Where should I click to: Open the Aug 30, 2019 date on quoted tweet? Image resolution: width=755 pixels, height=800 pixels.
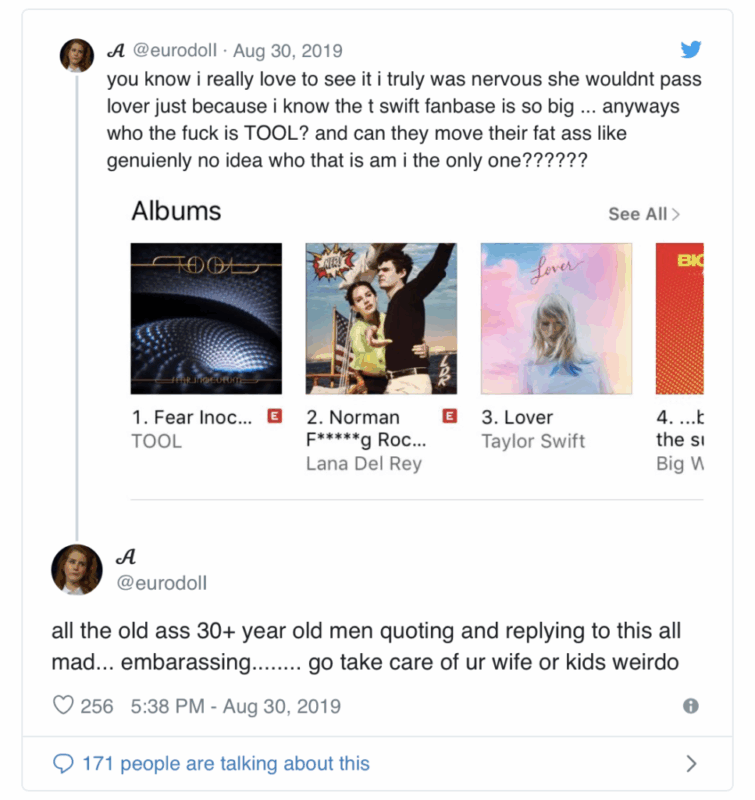tap(288, 51)
